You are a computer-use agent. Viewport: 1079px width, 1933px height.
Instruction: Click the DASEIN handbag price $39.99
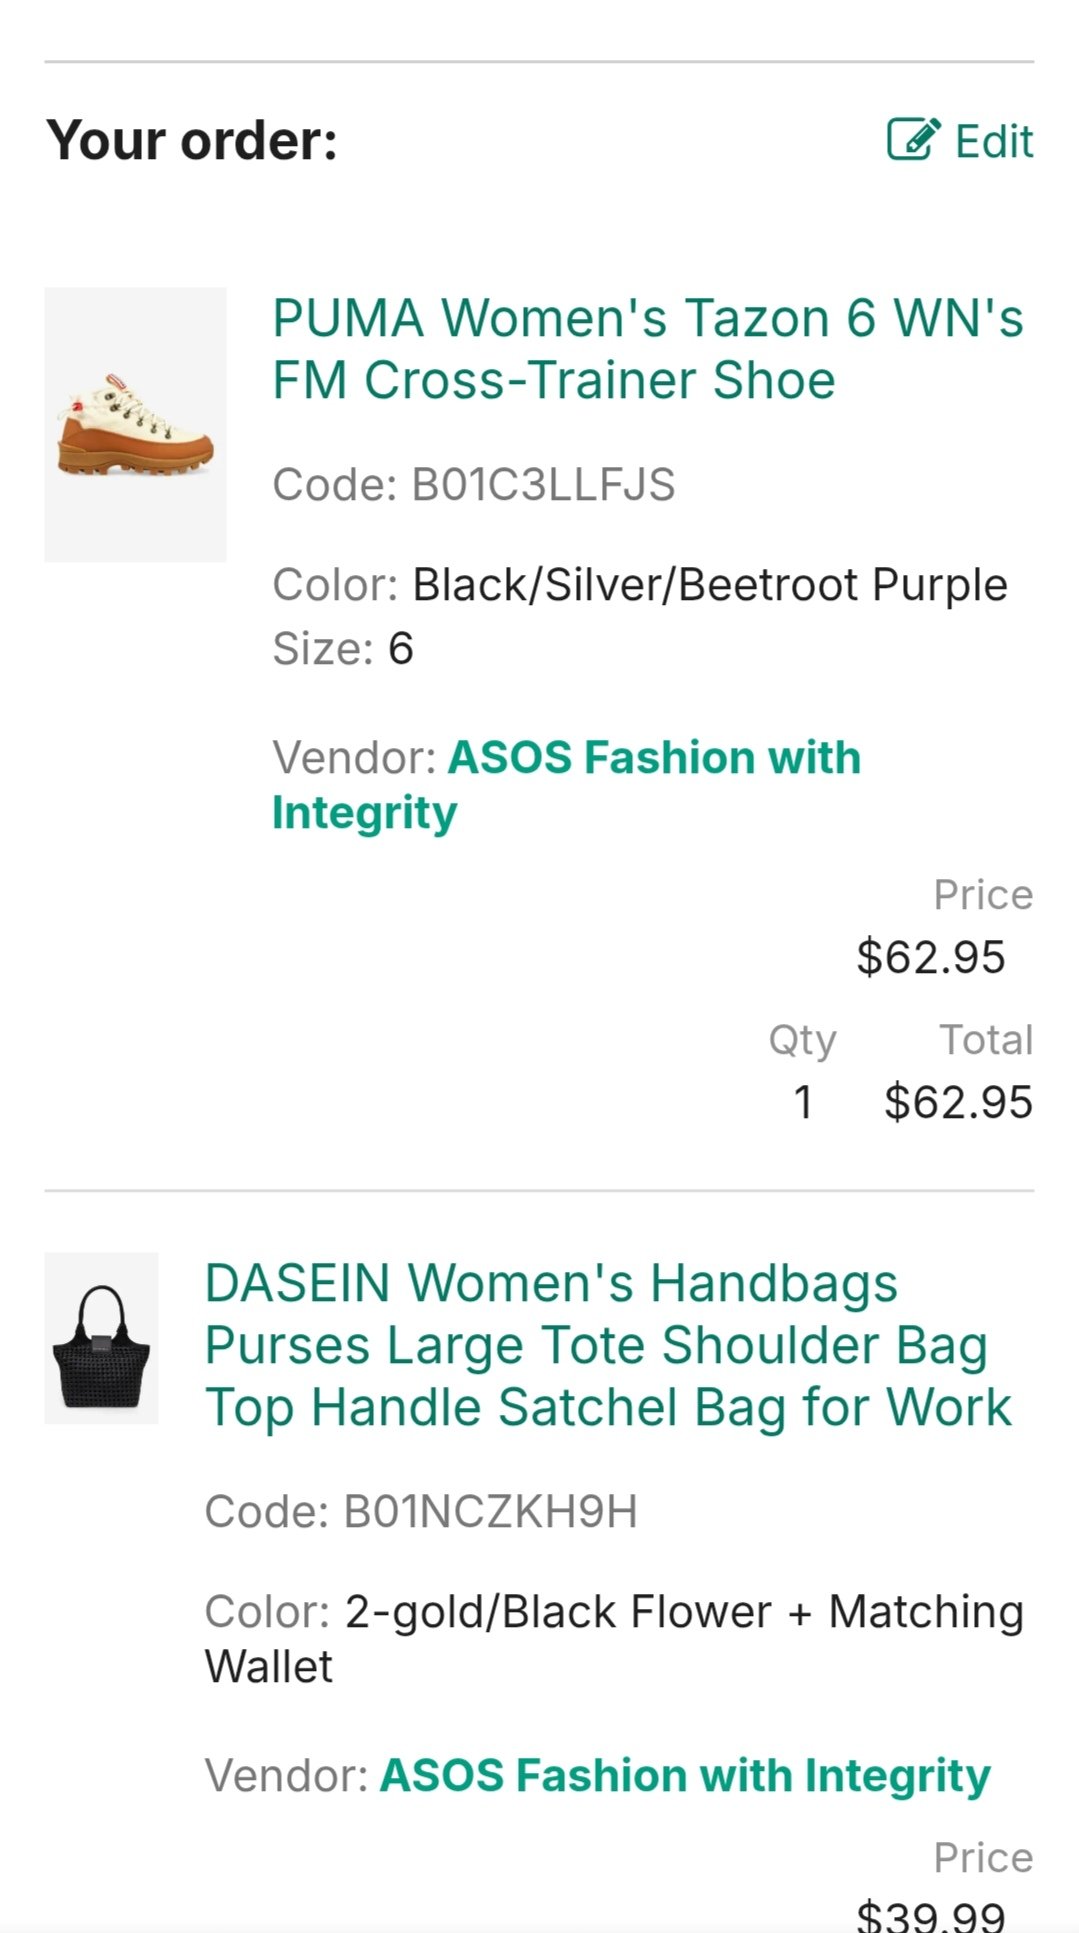point(930,1914)
